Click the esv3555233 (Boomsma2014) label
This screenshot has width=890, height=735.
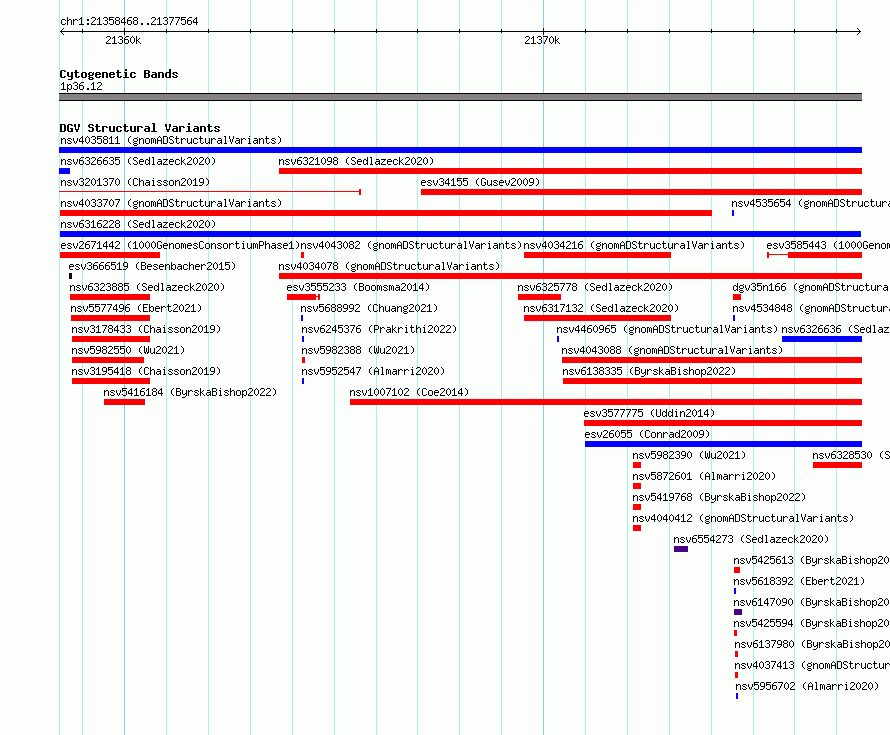click(x=358, y=287)
